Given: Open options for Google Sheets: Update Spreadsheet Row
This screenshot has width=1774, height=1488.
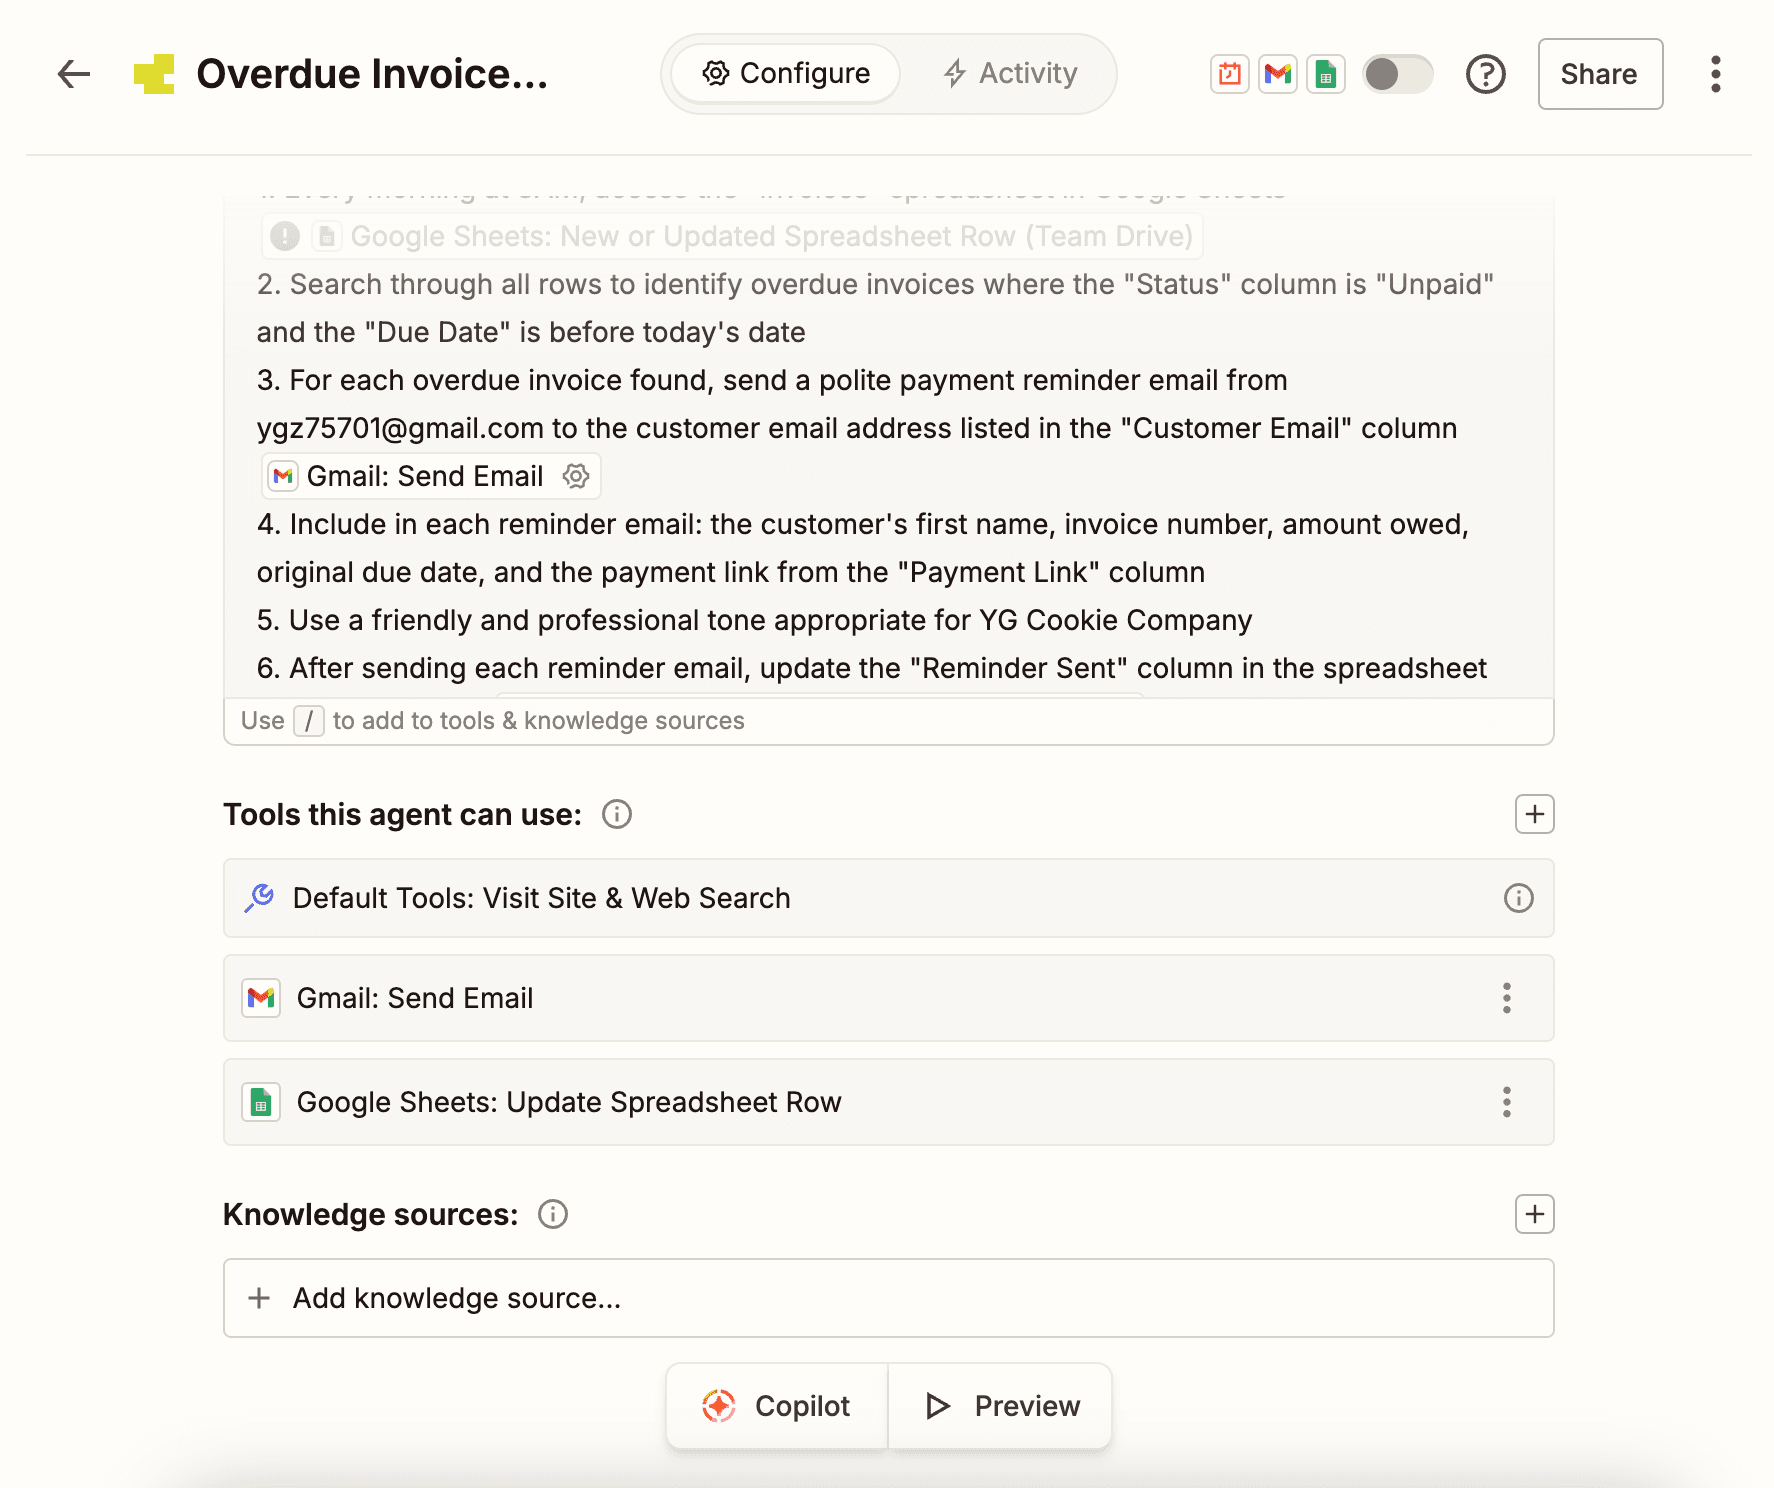Looking at the screenshot, I should coord(1506,1102).
